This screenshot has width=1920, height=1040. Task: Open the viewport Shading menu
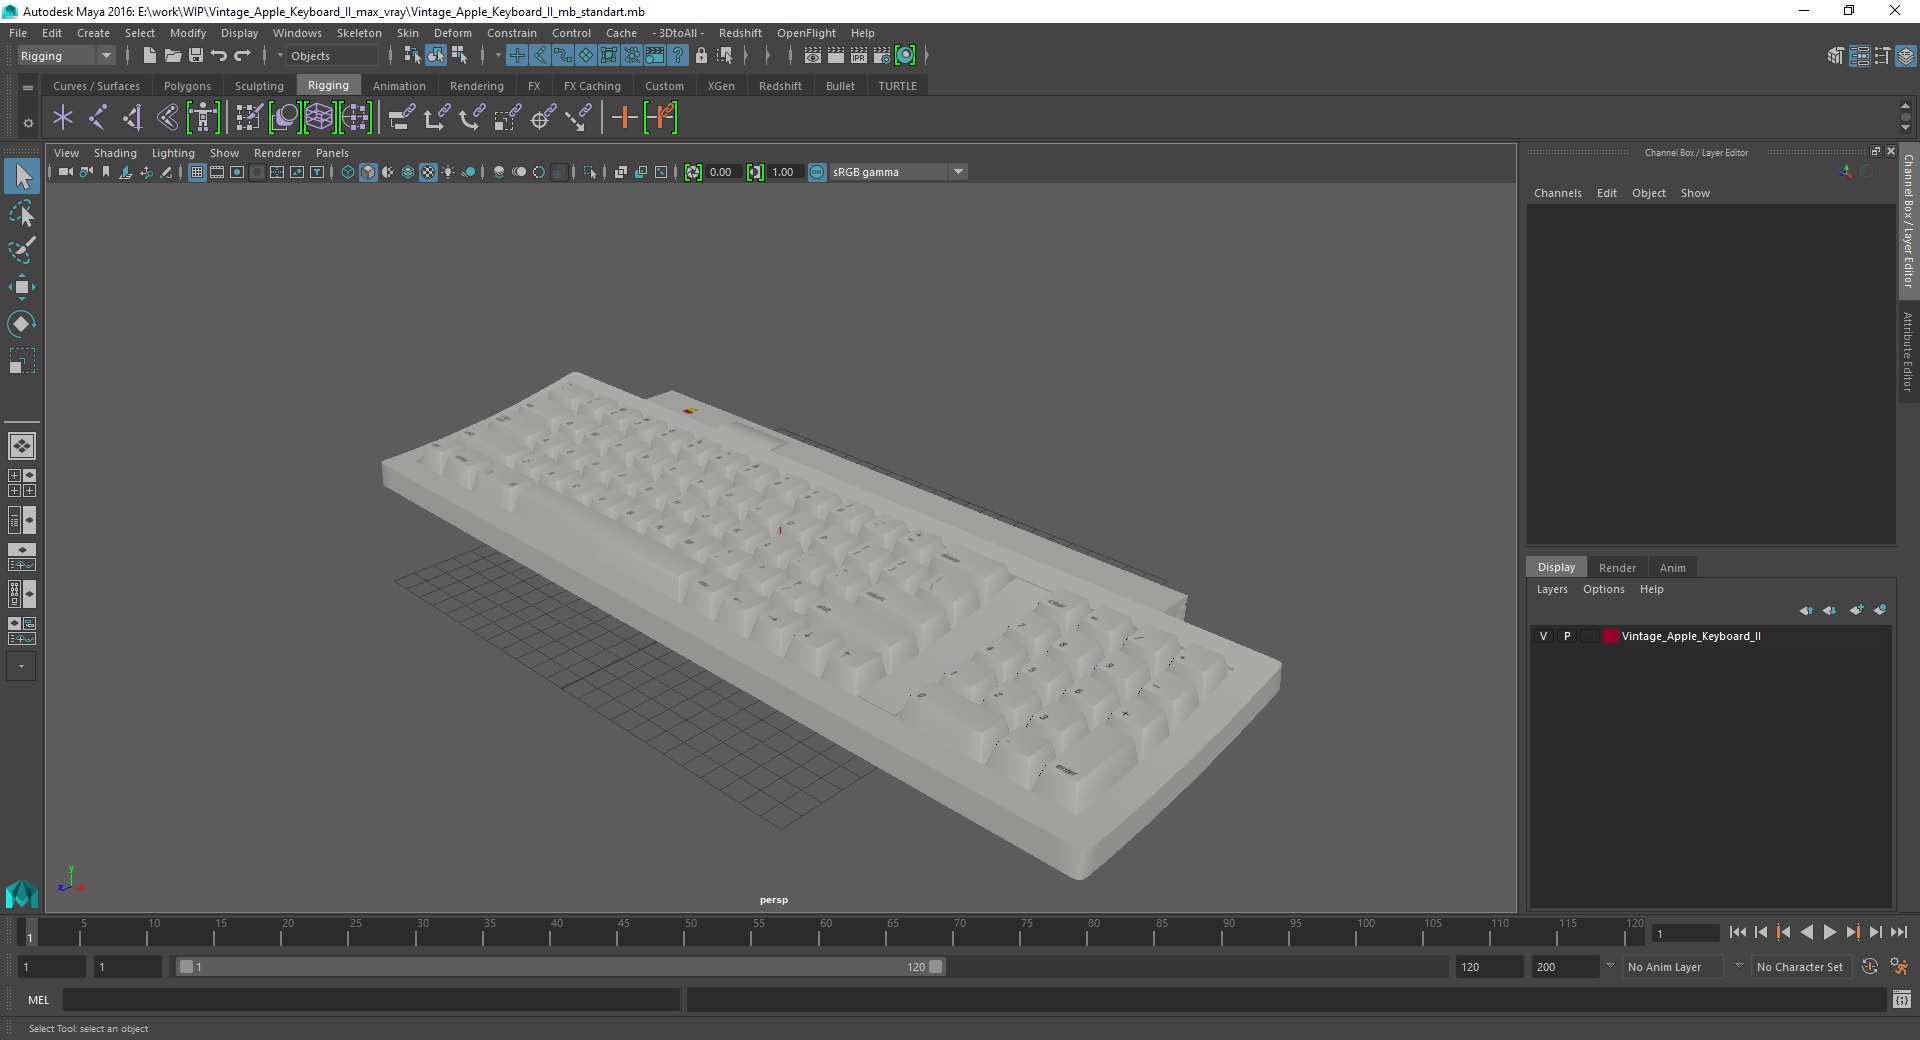115,153
